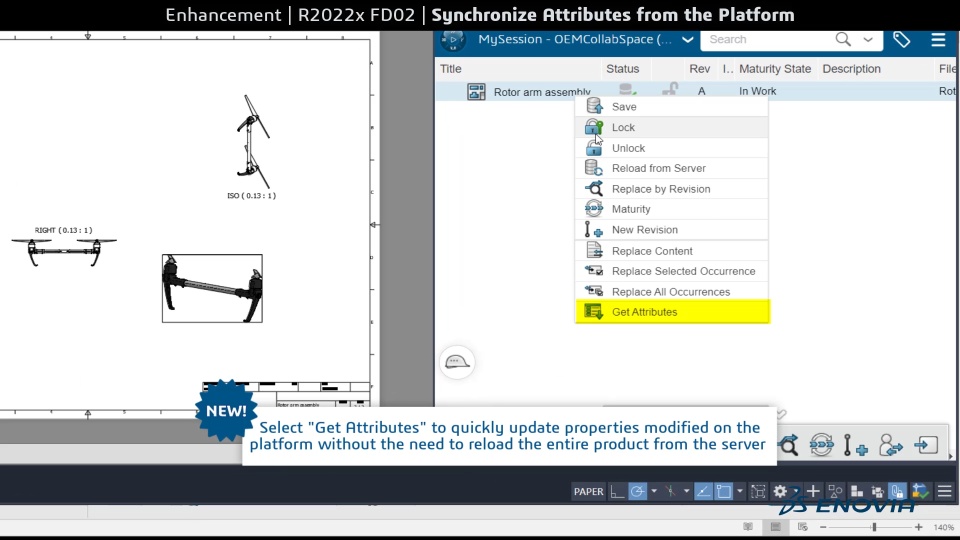This screenshot has width=960, height=540.
Task: Sort by the Status column header
Action: pos(623,69)
